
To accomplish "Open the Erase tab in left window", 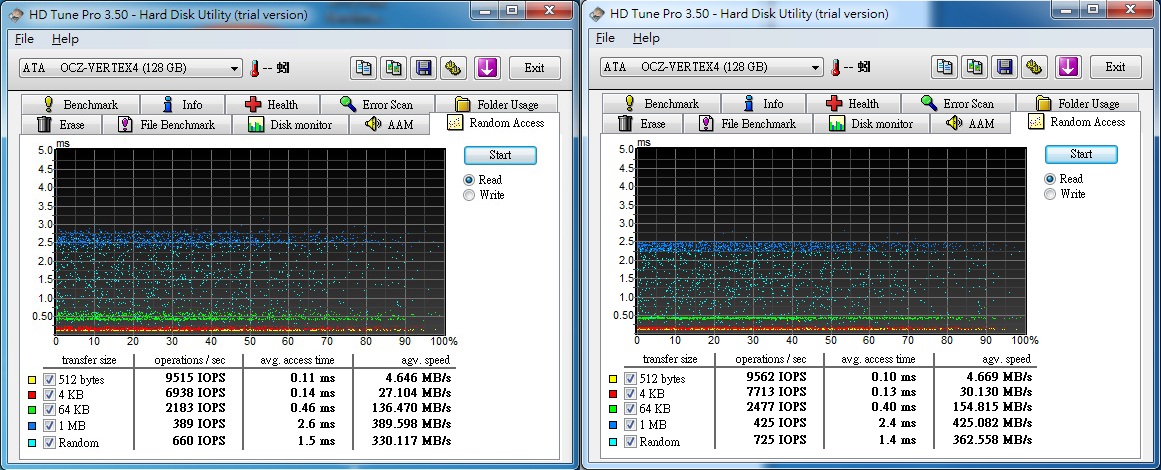I will point(61,124).
